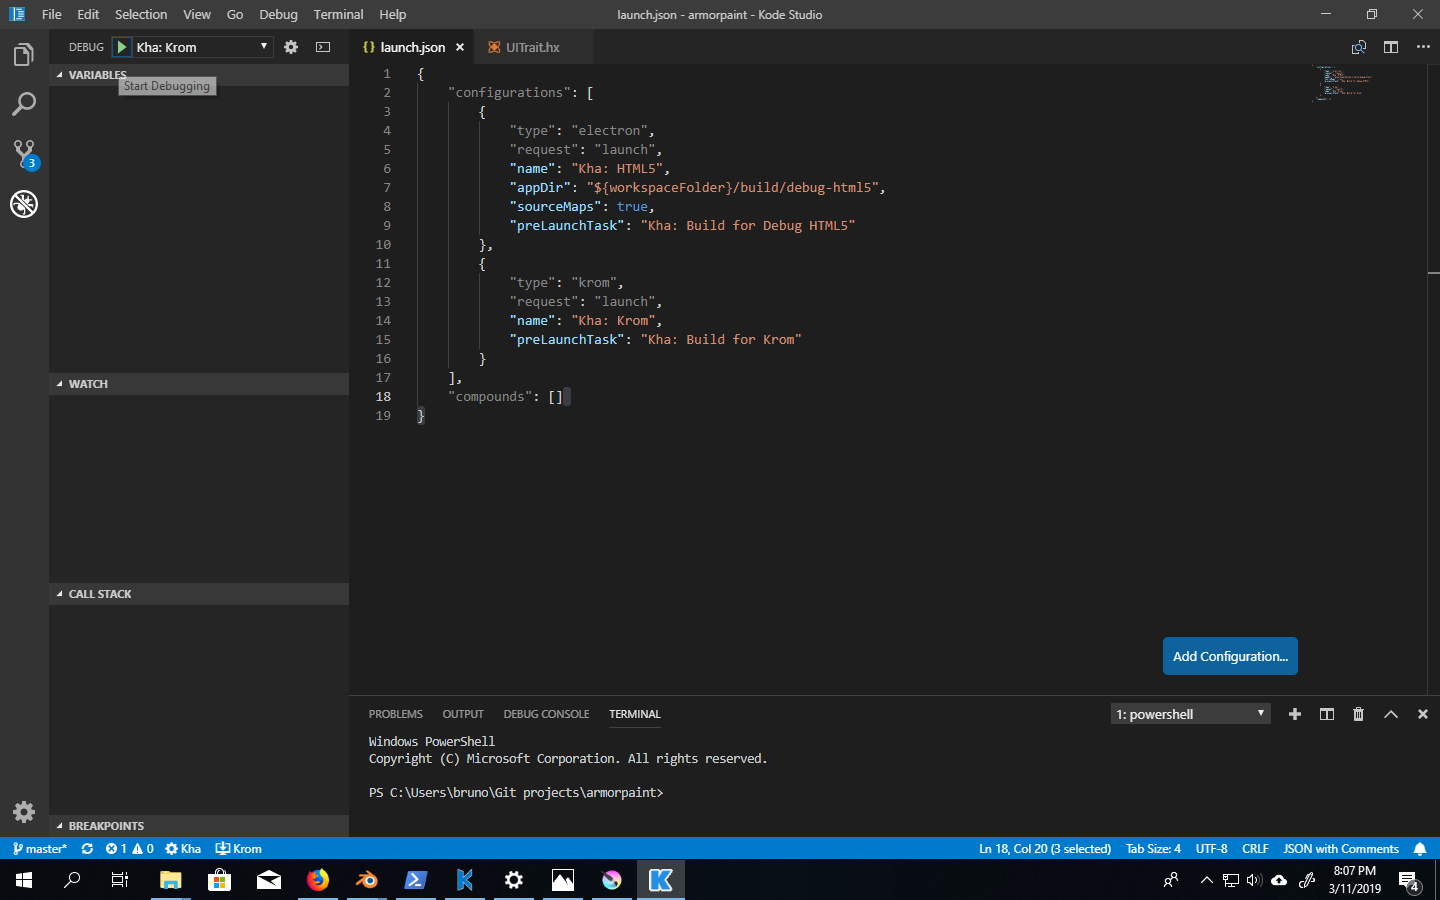The width and height of the screenshot is (1440, 900).
Task: Open the Debug menu
Action: coord(277,14)
